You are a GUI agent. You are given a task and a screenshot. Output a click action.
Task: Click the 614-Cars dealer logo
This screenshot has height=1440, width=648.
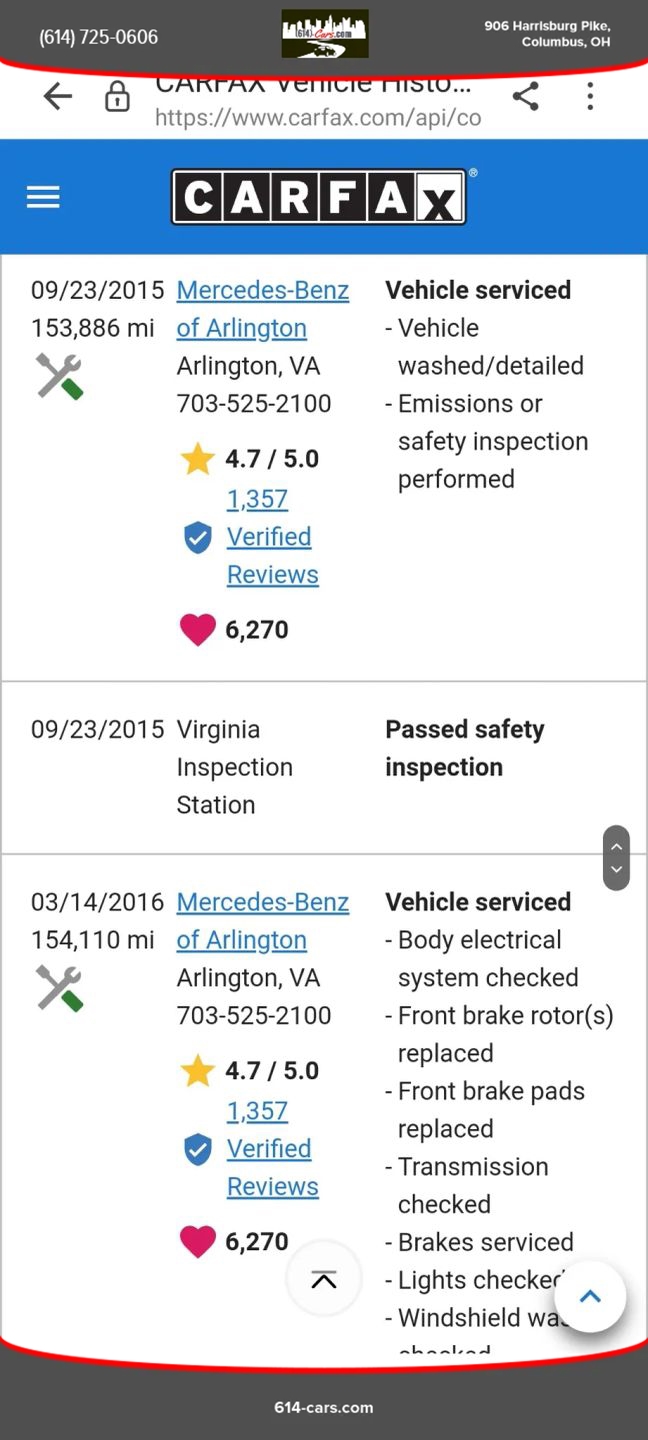click(x=324, y=34)
